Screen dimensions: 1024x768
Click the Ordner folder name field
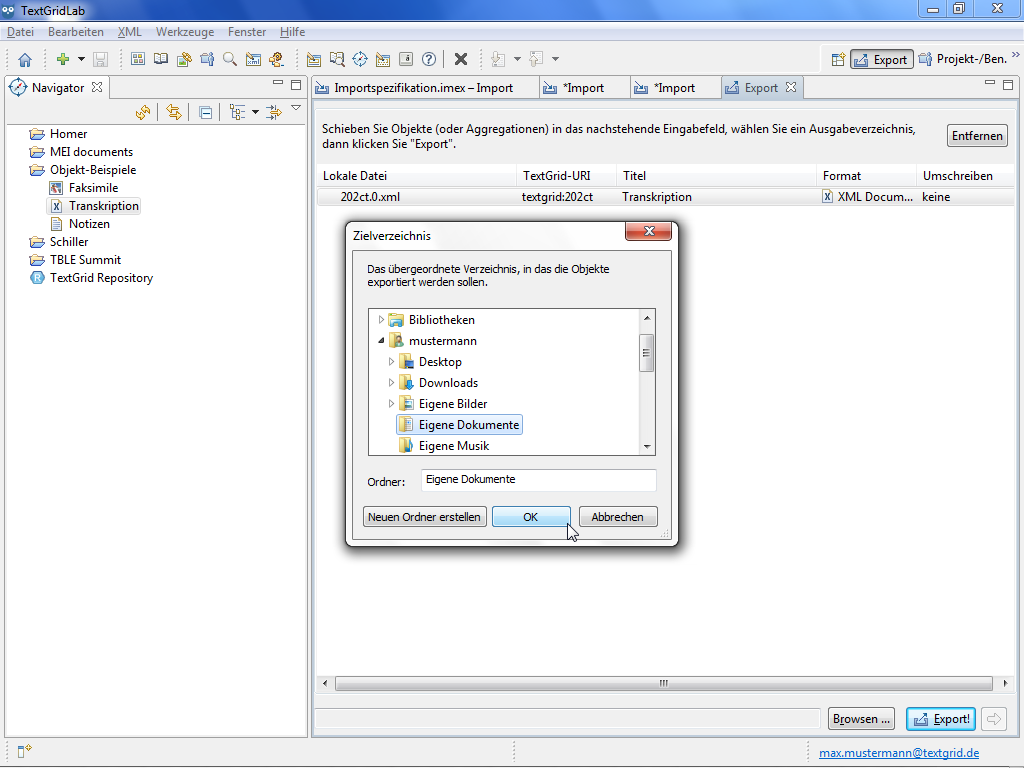[x=538, y=480]
